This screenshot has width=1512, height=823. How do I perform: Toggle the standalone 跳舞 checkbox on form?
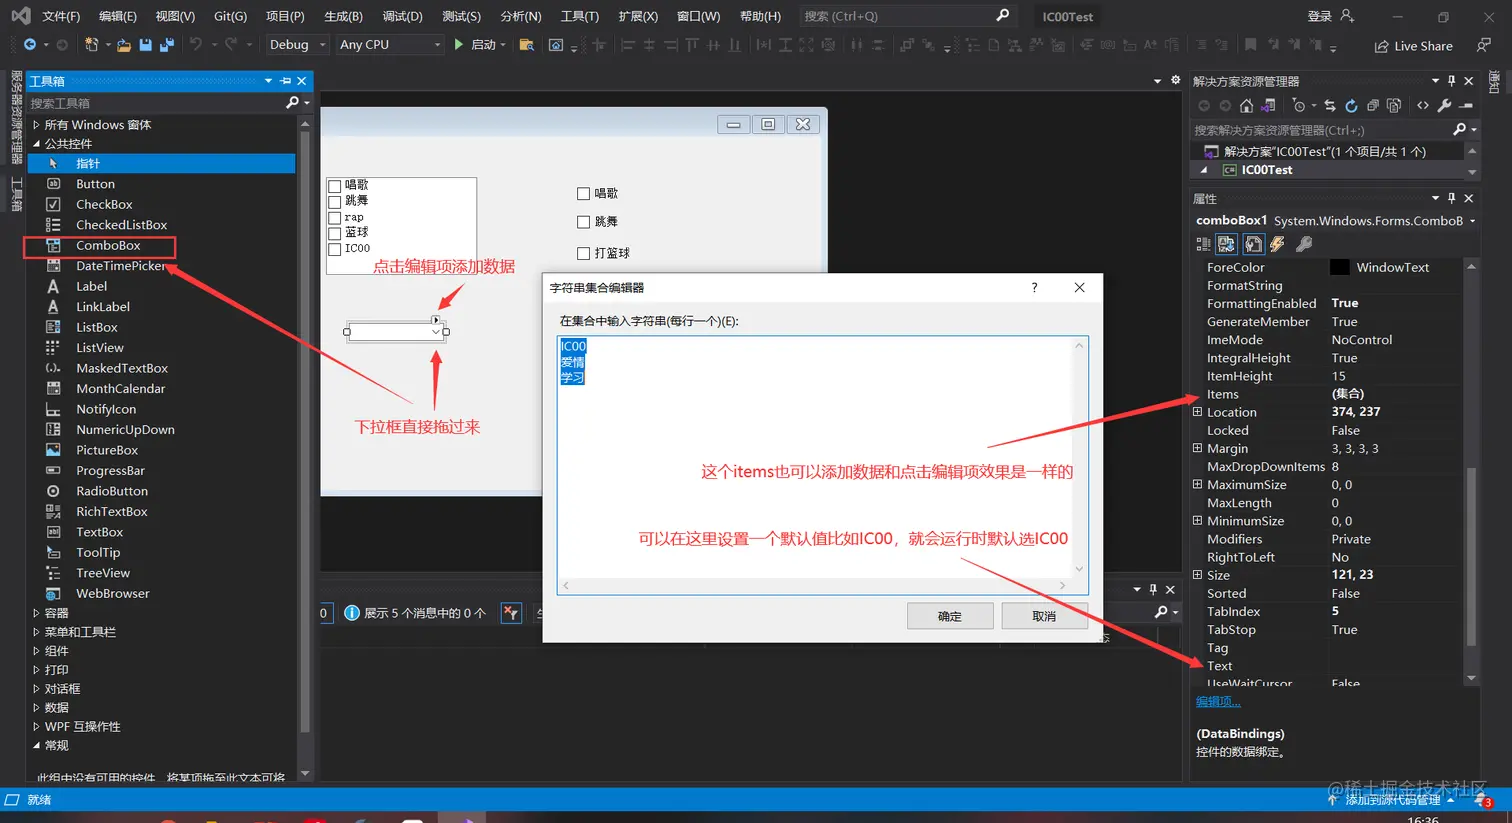coord(583,222)
